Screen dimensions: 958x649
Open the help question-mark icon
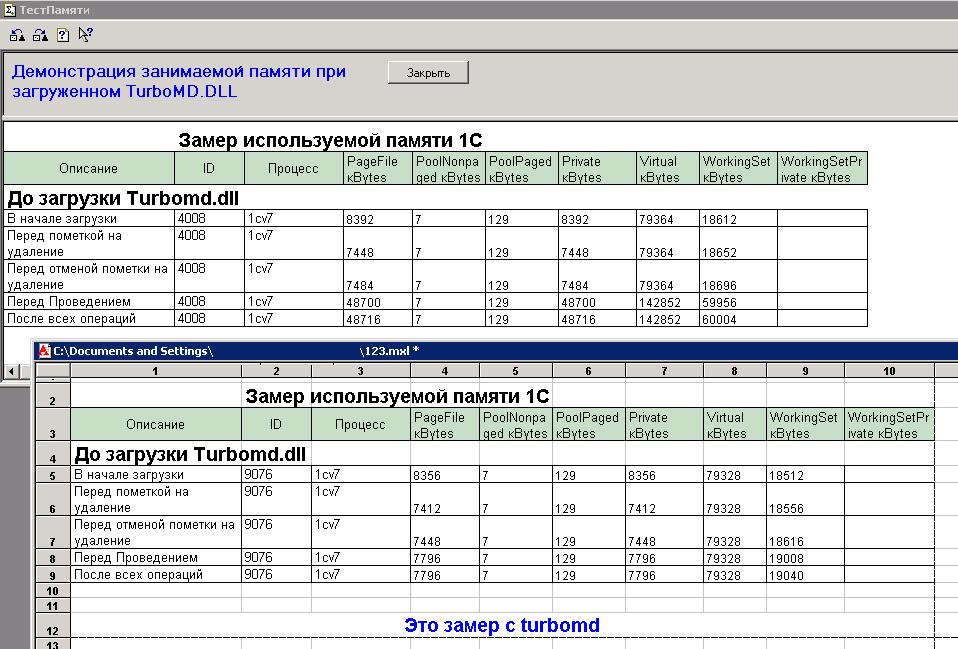[63, 35]
